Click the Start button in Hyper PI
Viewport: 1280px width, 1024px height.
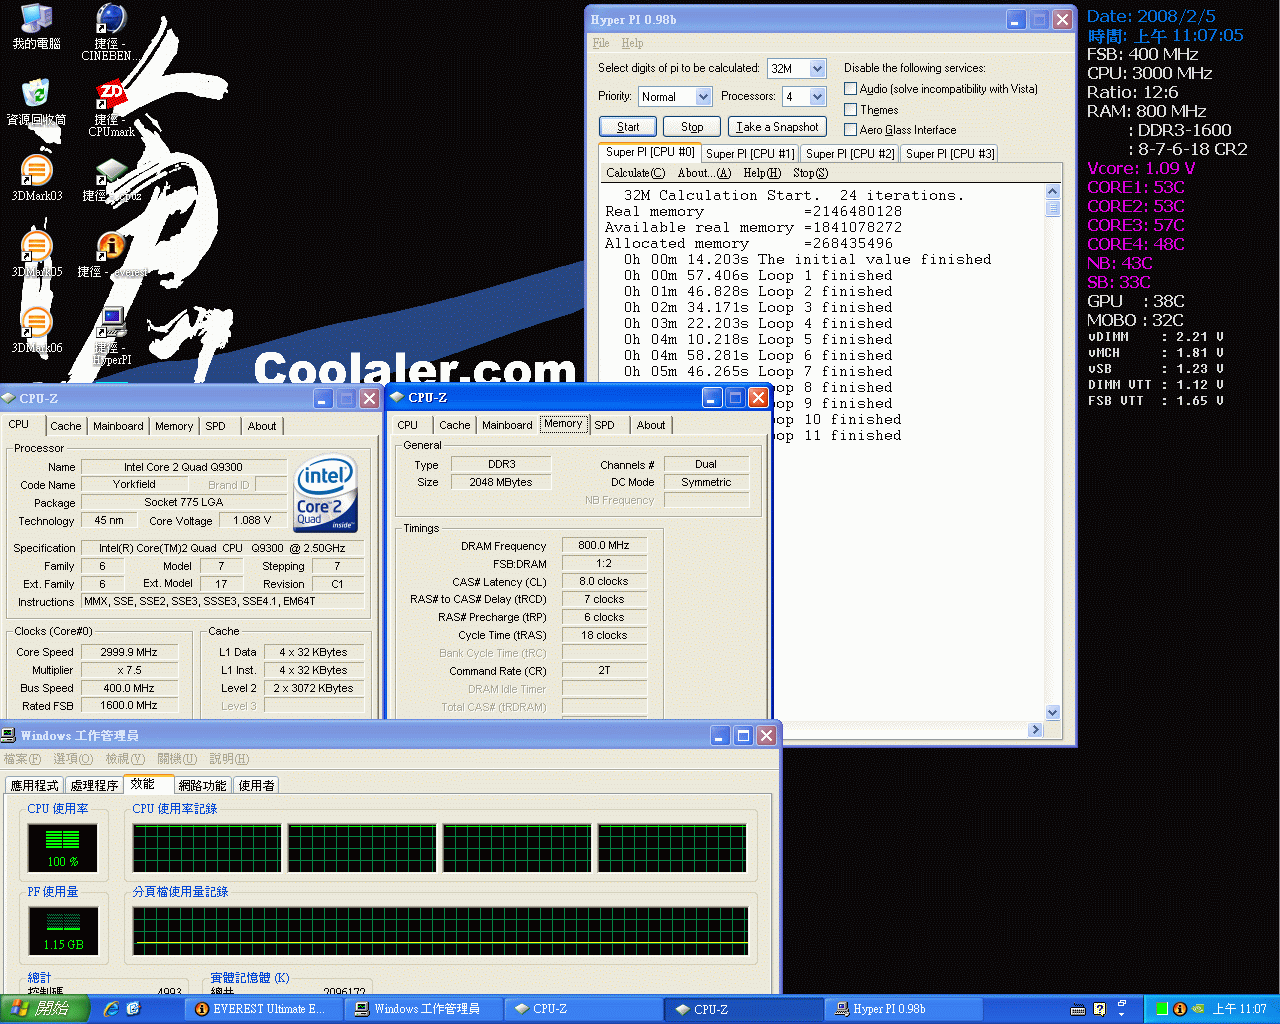click(x=628, y=127)
